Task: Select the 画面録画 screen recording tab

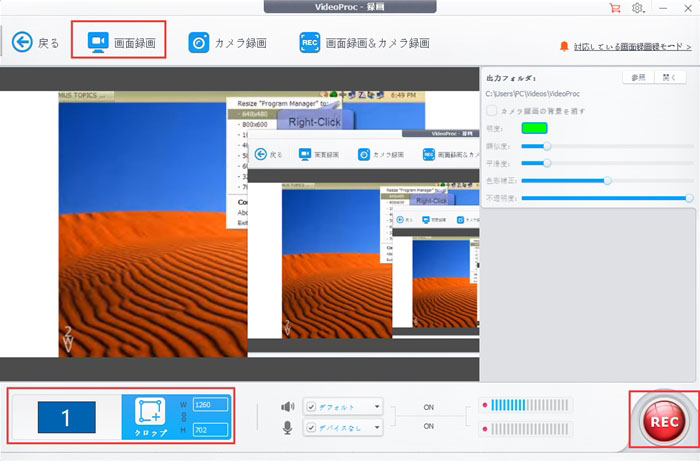Action: point(119,43)
